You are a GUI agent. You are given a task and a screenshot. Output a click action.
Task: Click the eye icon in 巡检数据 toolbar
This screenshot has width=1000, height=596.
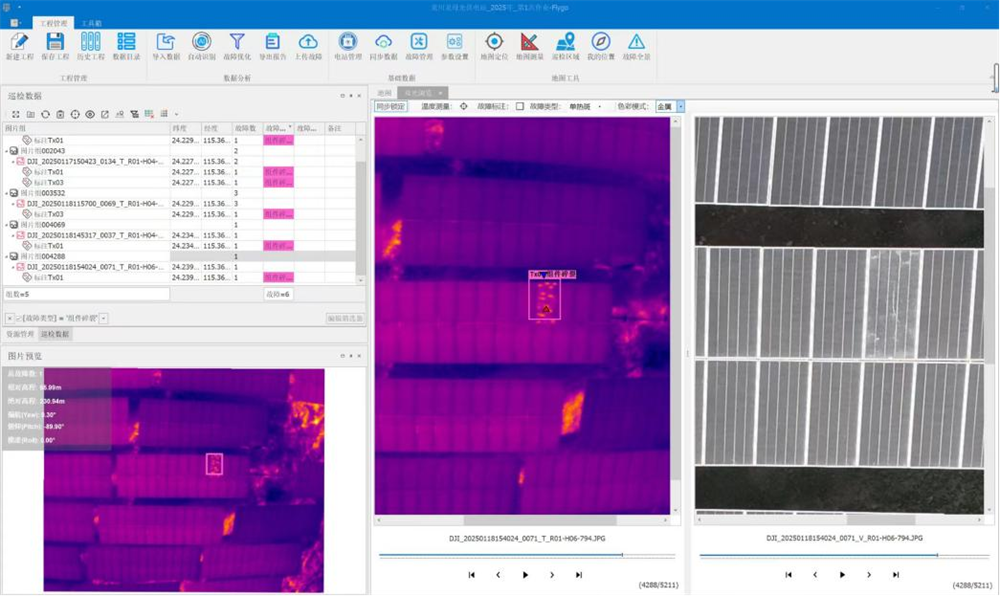[89, 114]
